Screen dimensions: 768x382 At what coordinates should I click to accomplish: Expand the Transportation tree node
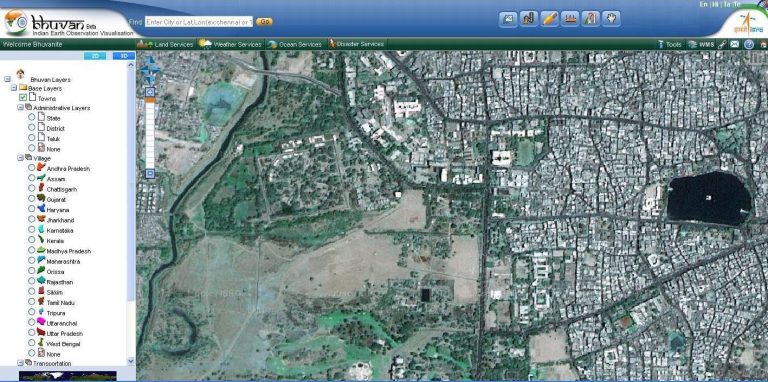point(21,363)
